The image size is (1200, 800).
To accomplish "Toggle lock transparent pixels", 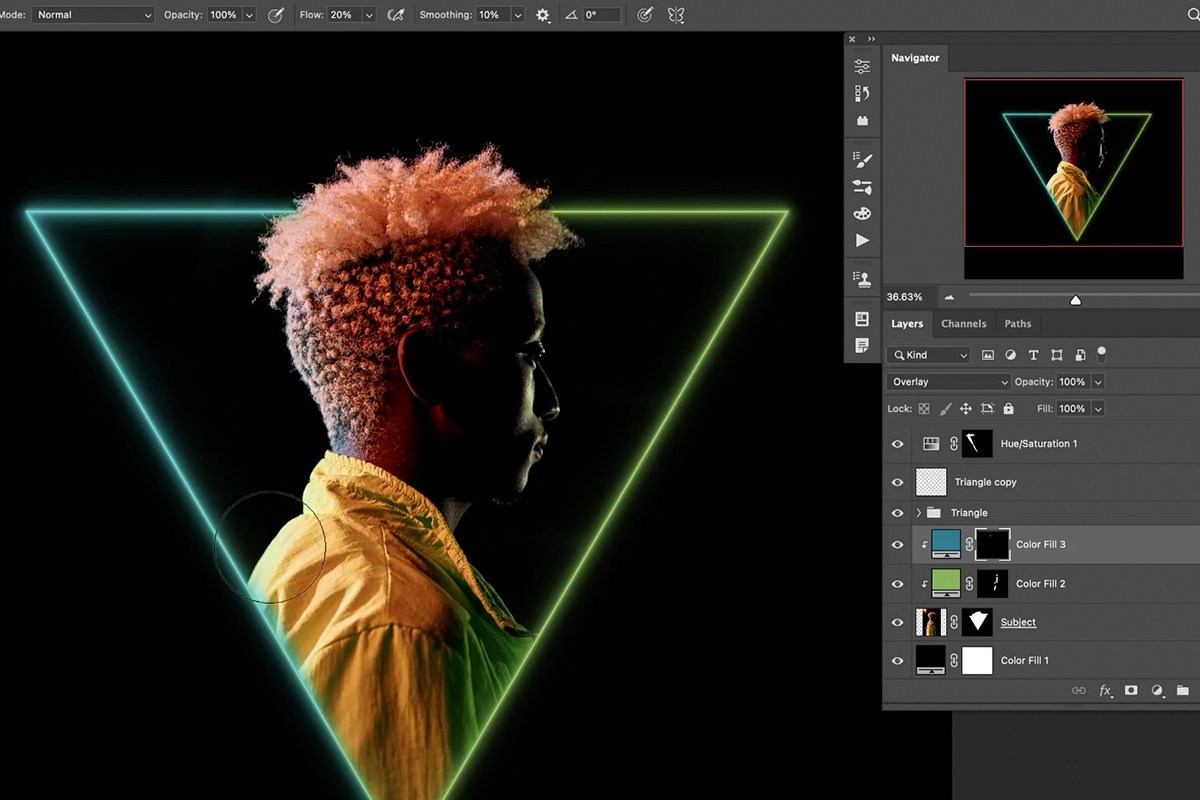I will tap(924, 409).
